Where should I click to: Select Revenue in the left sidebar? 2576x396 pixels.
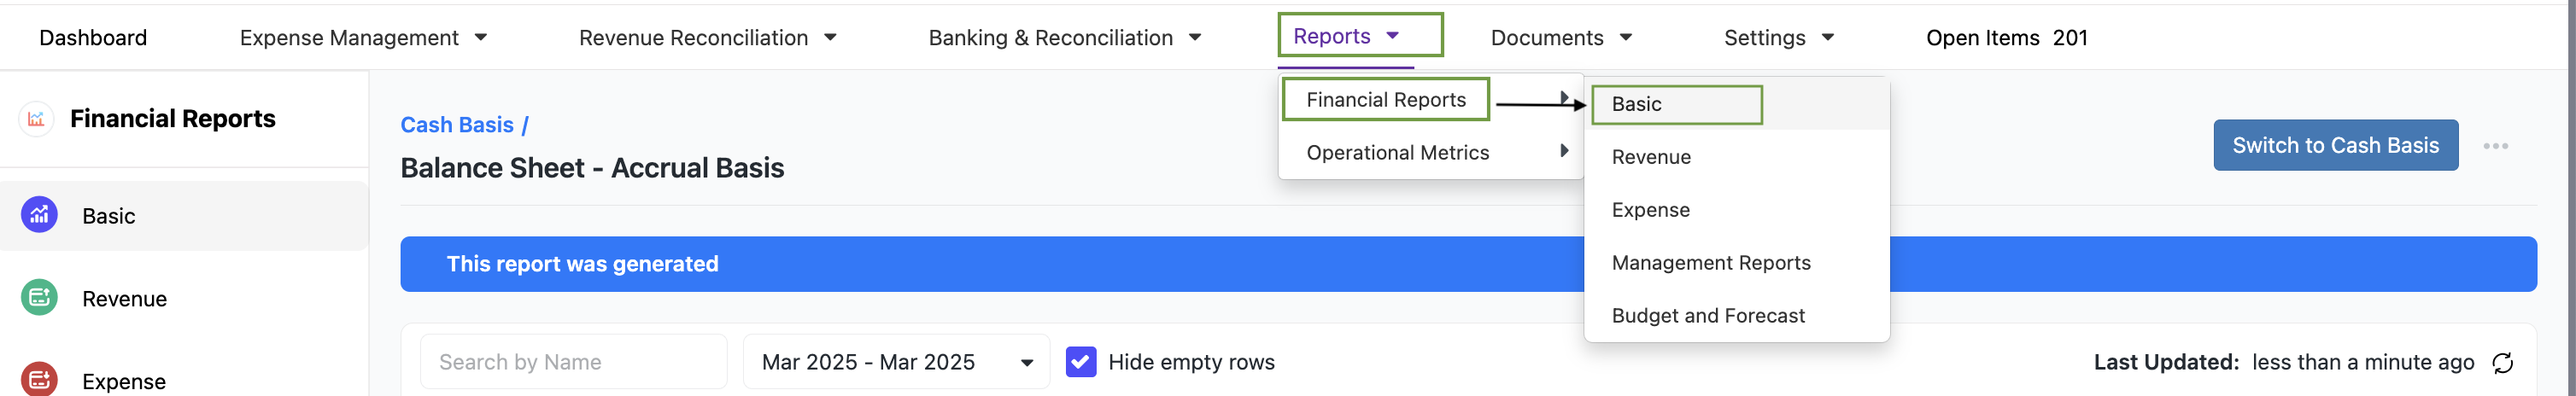(x=184, y=299)
